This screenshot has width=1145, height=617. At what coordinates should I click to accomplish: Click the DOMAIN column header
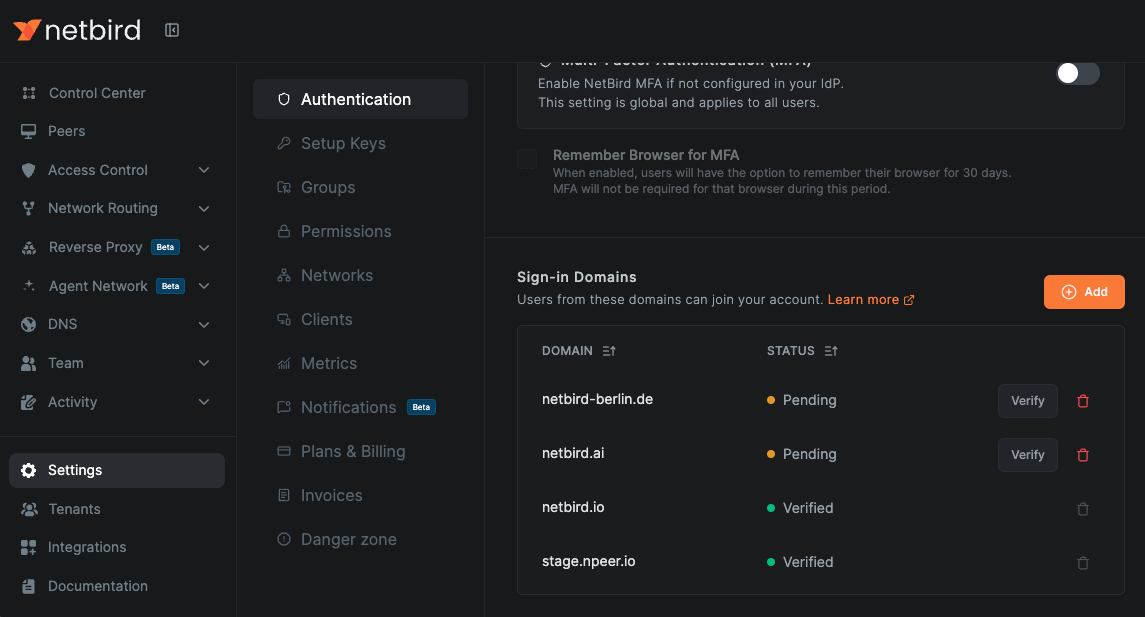pyautogui.click(x=567, y=351)
